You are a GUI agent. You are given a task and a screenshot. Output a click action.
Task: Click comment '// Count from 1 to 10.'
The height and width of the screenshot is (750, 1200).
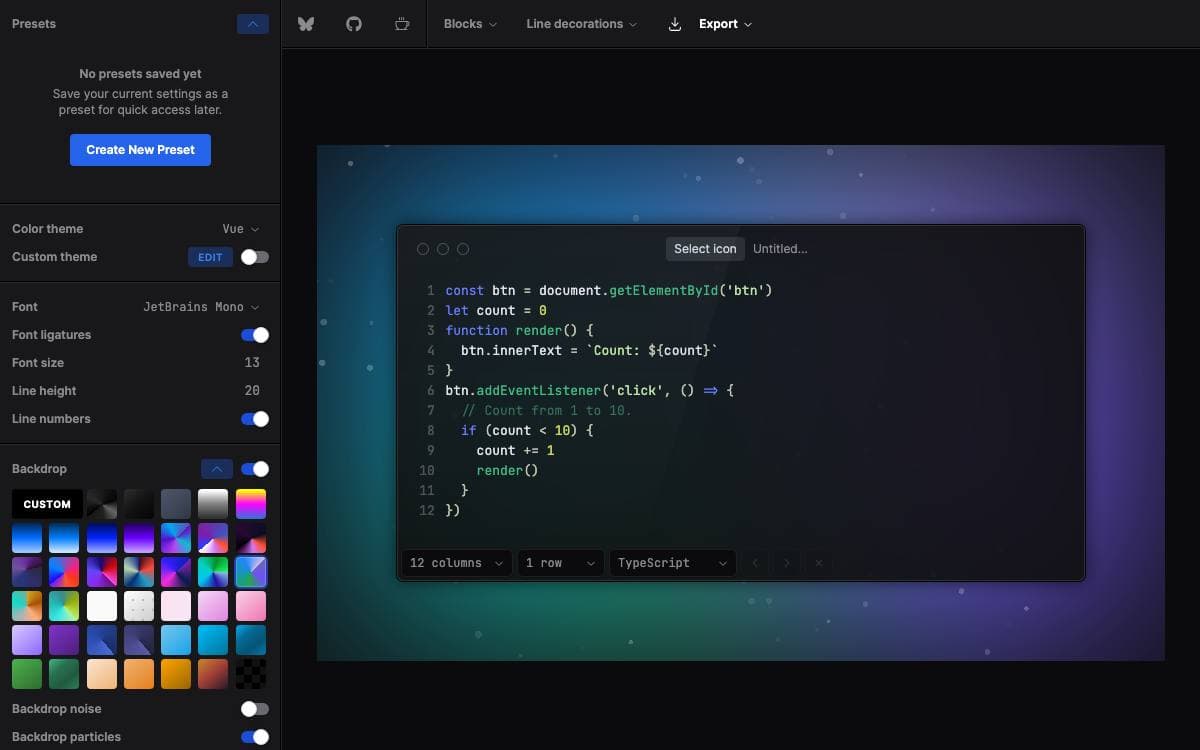tap(547, 411)
